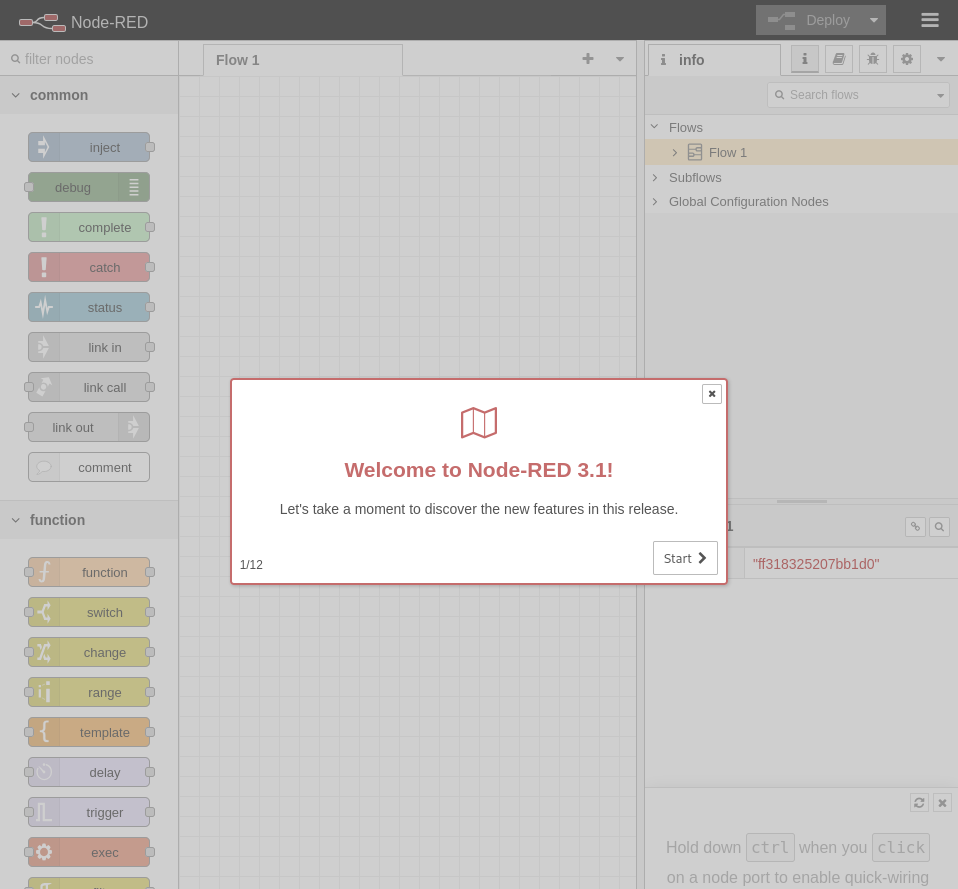
Task: Open the Deploy options dropdown arrow
Action: coord(873,20)
